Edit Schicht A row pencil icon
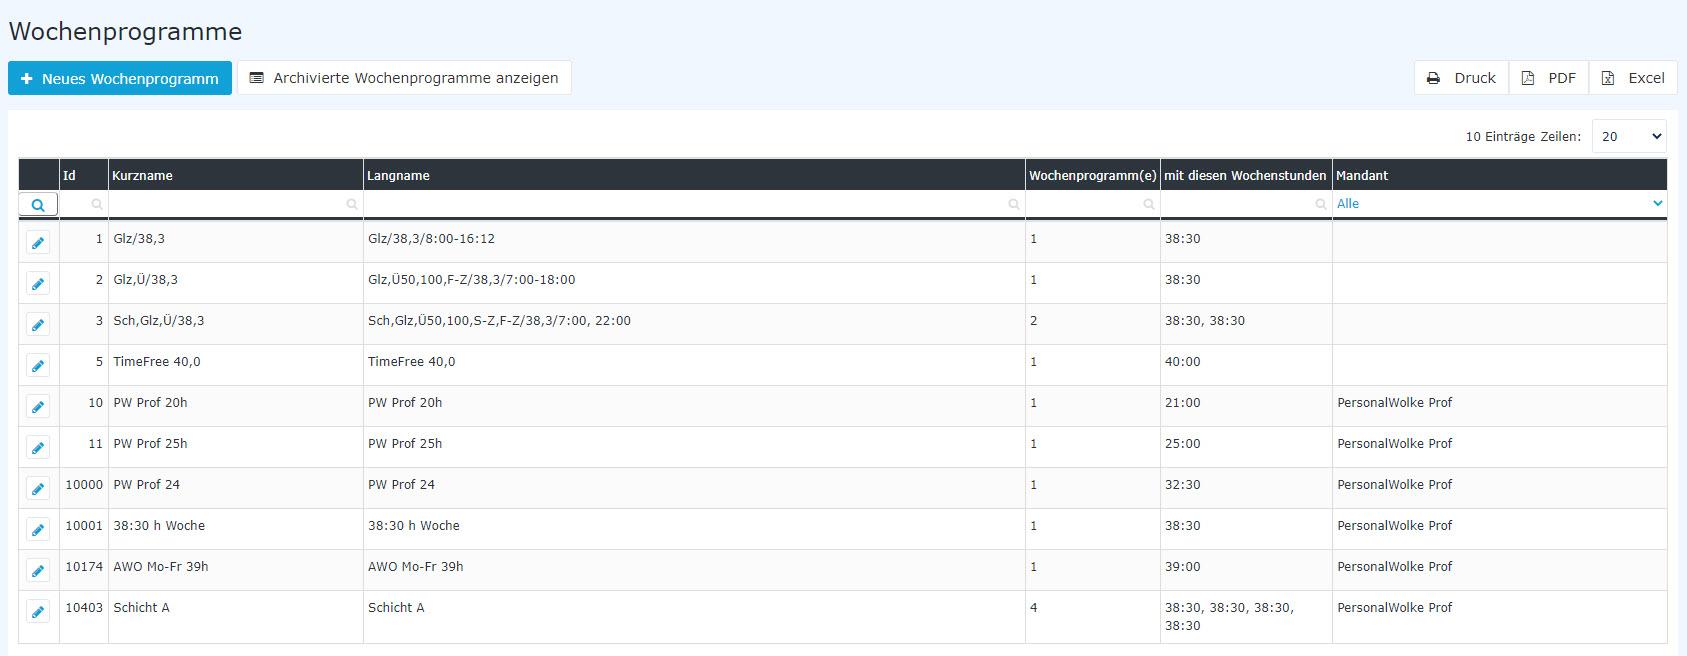The width and height of the screenshot is (1687, 656). pyautogui.click(x=38, y=612)
